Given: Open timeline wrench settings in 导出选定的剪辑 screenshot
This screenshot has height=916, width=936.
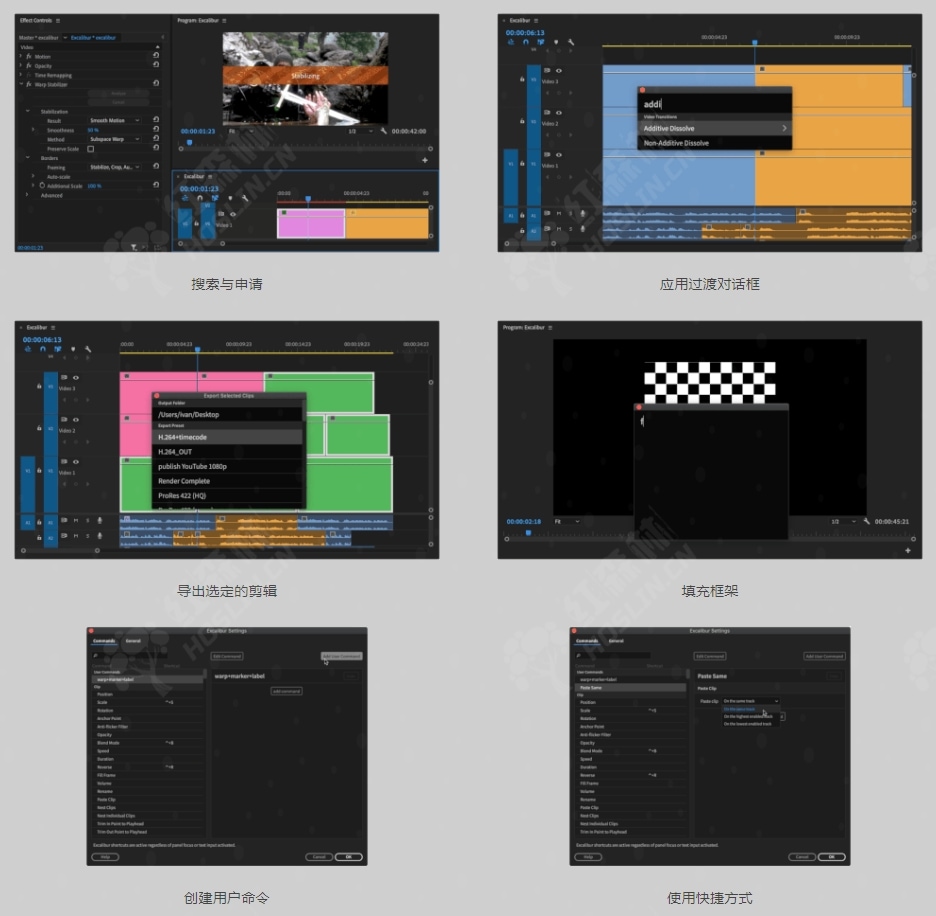Looking at the screenshot, I should (x=88, y=349).
